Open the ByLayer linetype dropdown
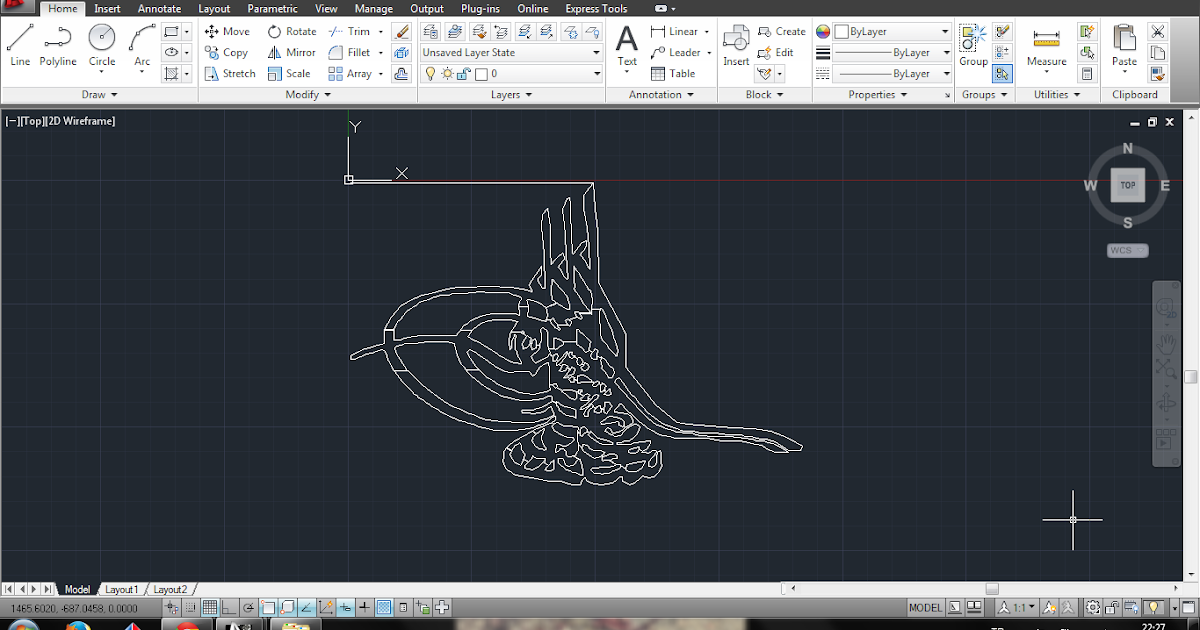Viewport: 1200px width, 630px height. [x=892, y=73]
